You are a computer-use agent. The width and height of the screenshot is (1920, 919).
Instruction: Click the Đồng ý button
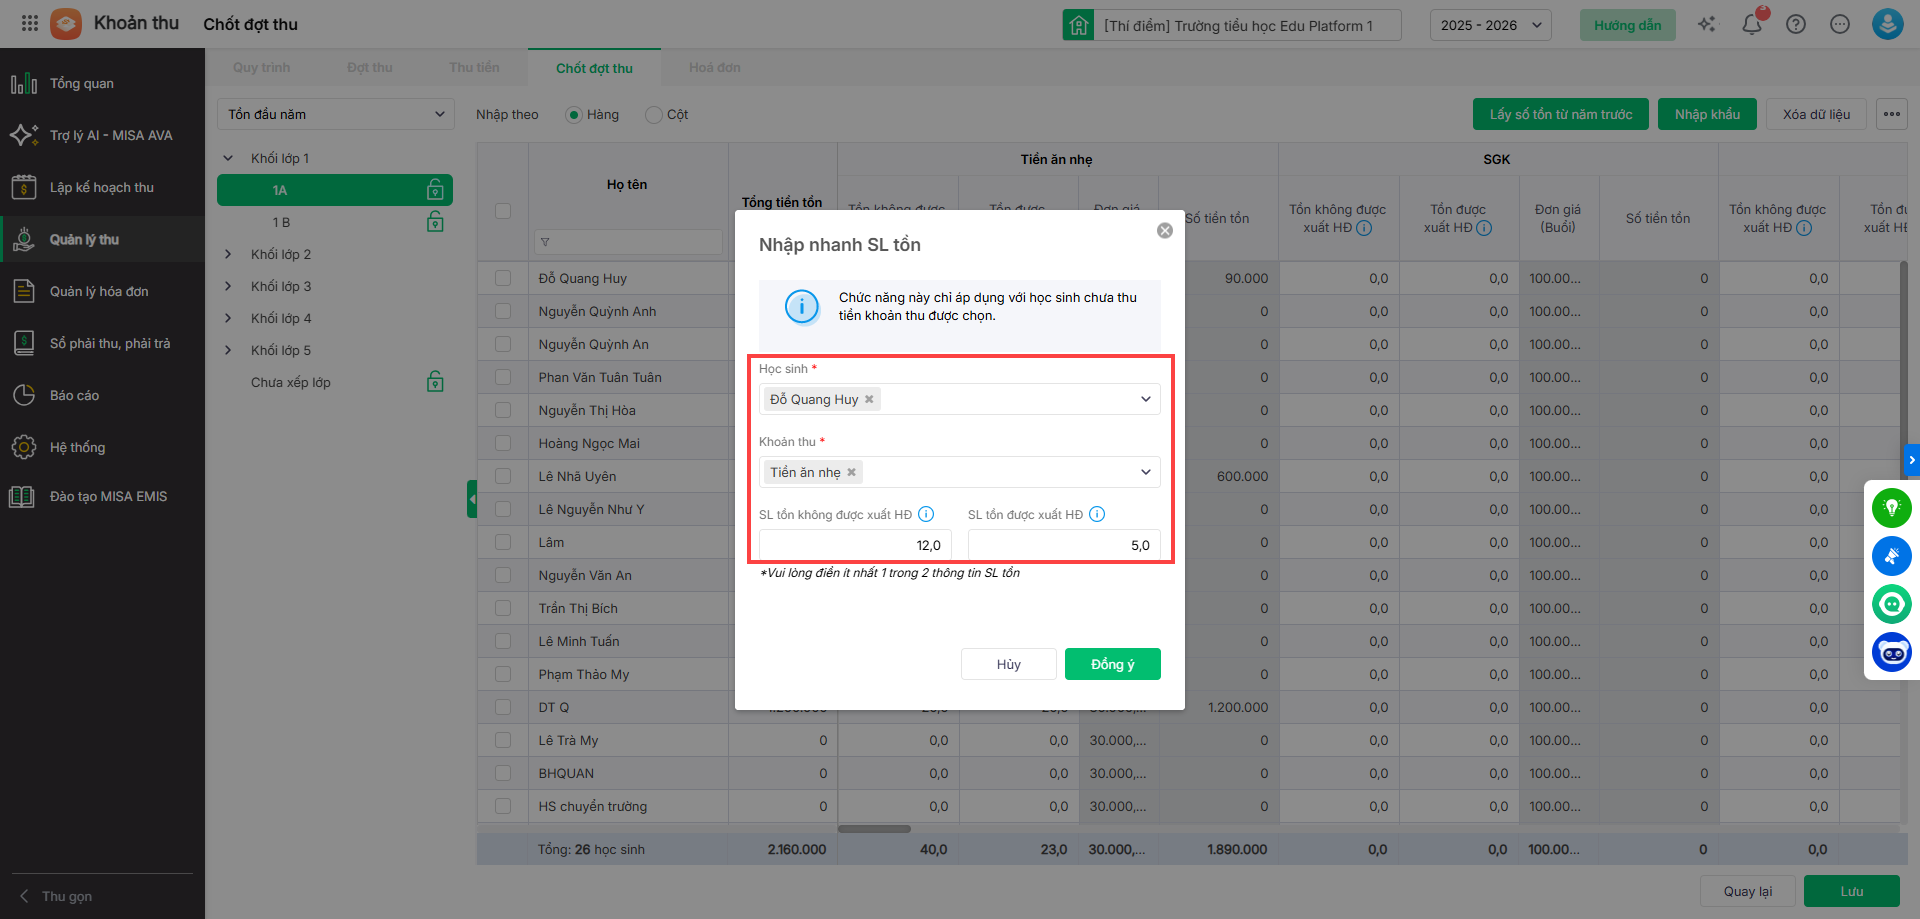(x=1112, y=664)
